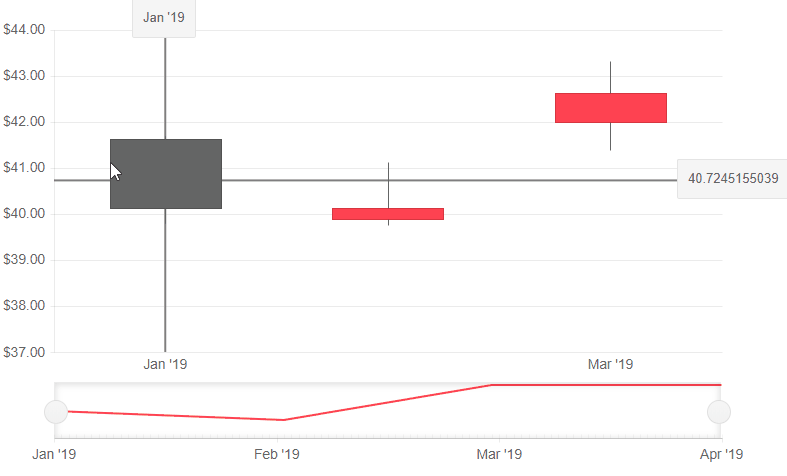This screenshot has width=787, height=476.
Task: Click the upper wick of February candlestick
Action: 388,185
